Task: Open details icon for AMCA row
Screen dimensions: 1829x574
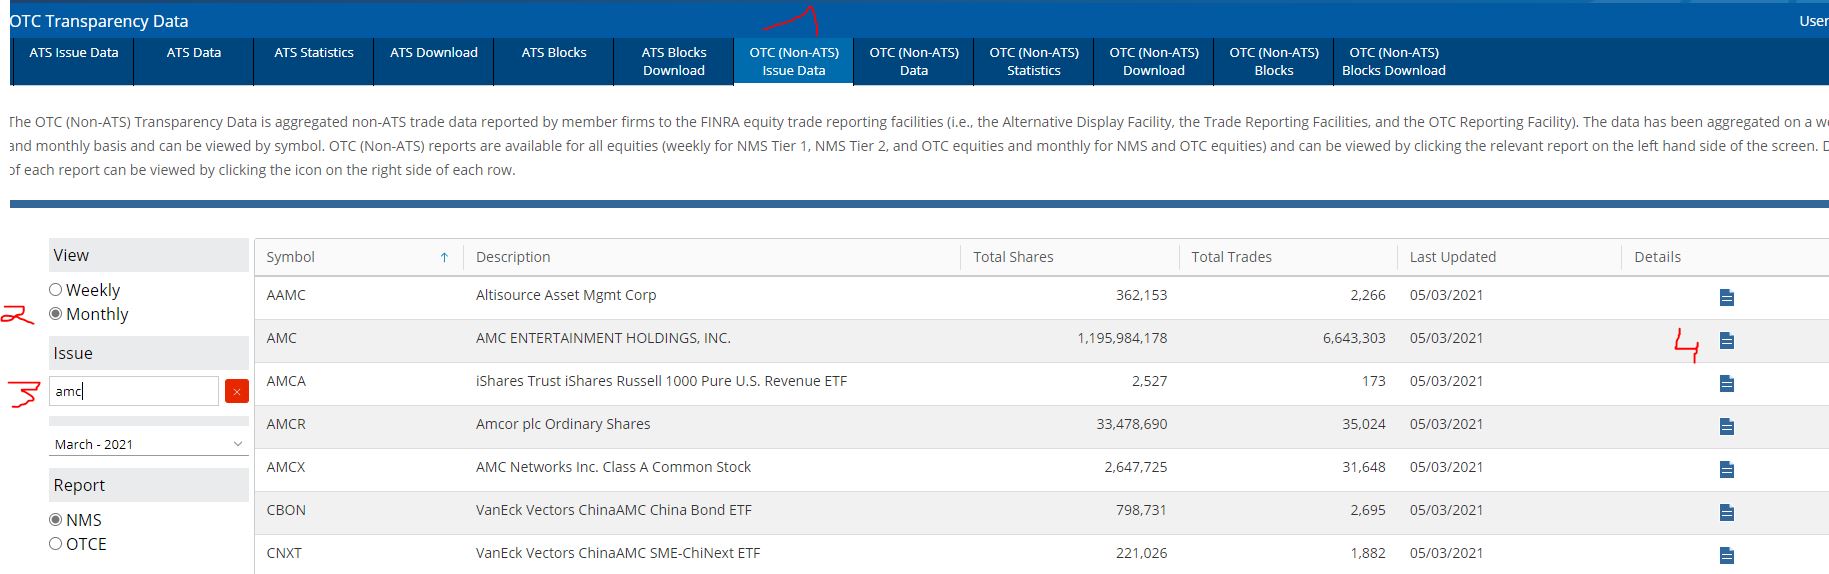Action: (1726, 383)
